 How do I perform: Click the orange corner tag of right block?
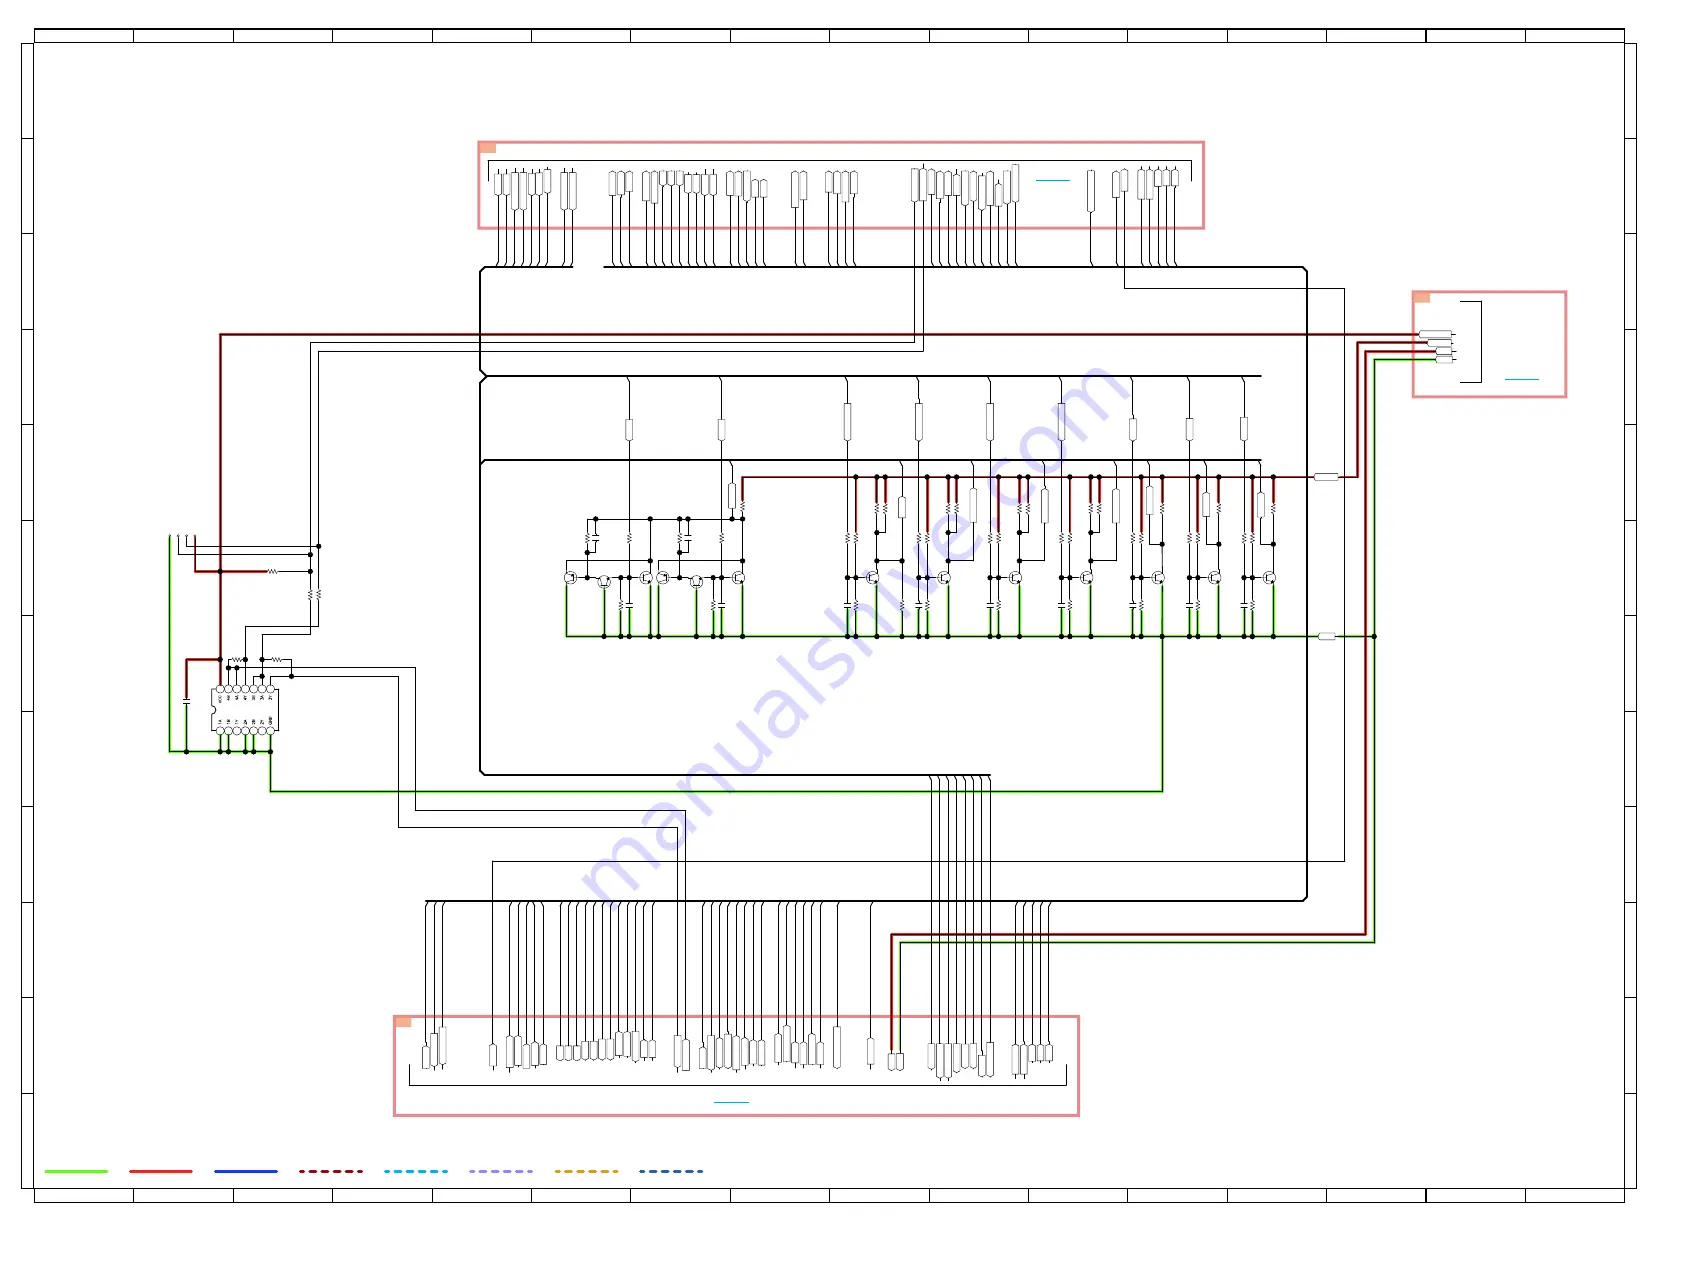tap(1422, 297)
